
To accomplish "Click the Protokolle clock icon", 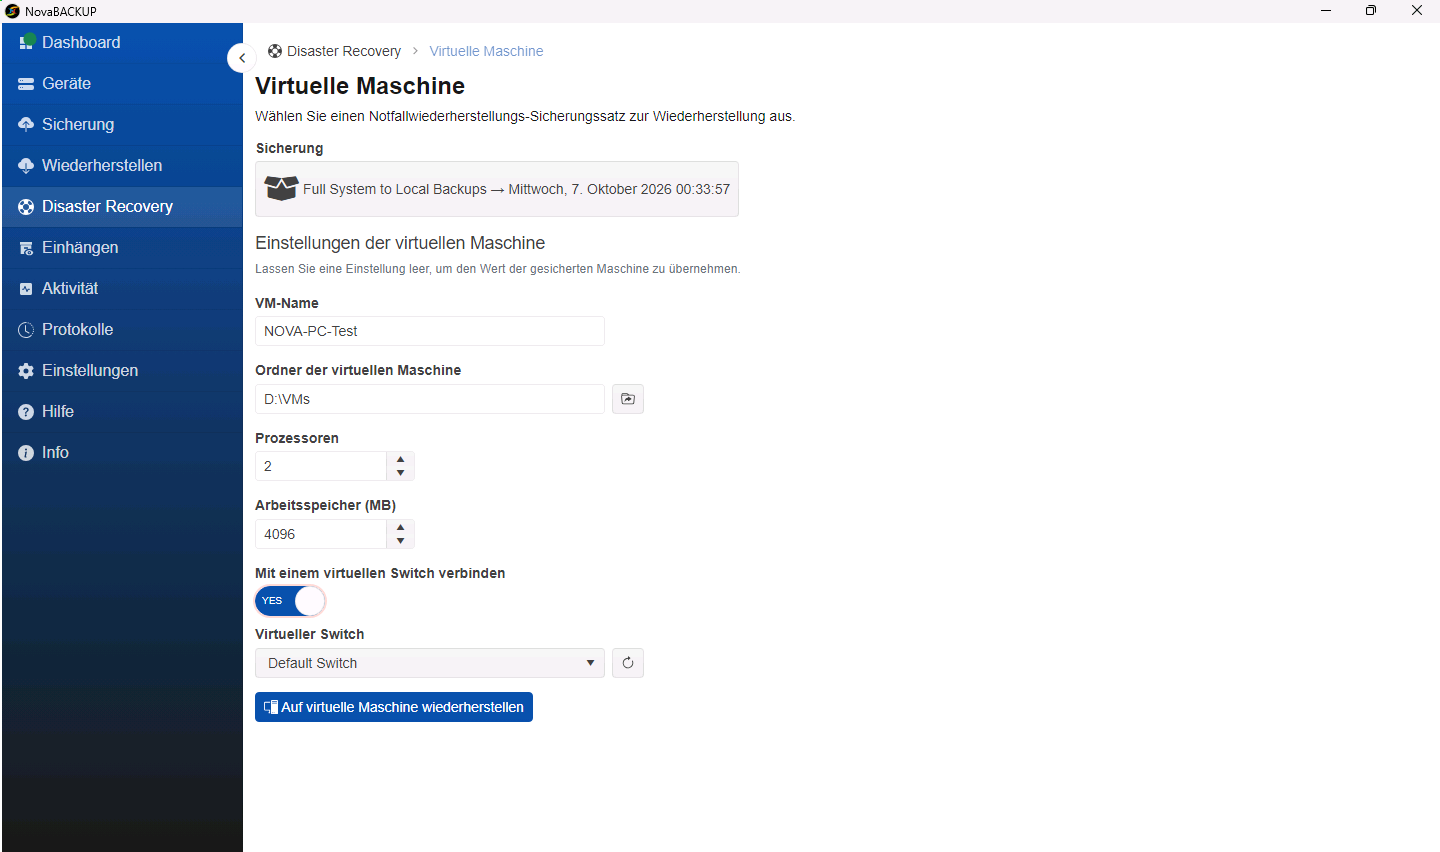I will pos(26,330).
